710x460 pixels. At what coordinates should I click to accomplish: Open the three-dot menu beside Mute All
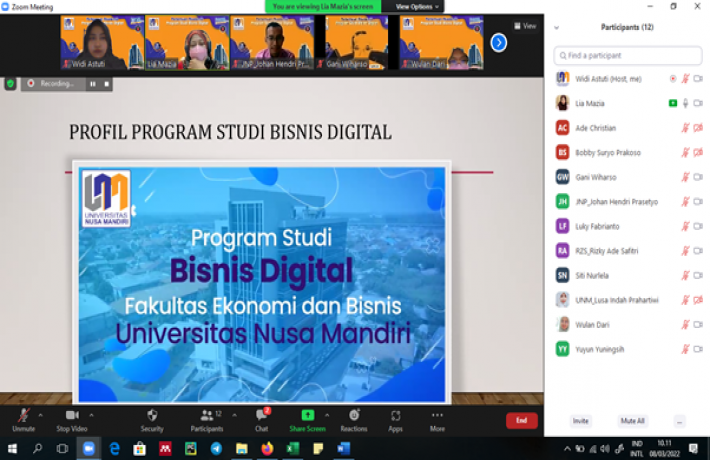click(679, 421)
